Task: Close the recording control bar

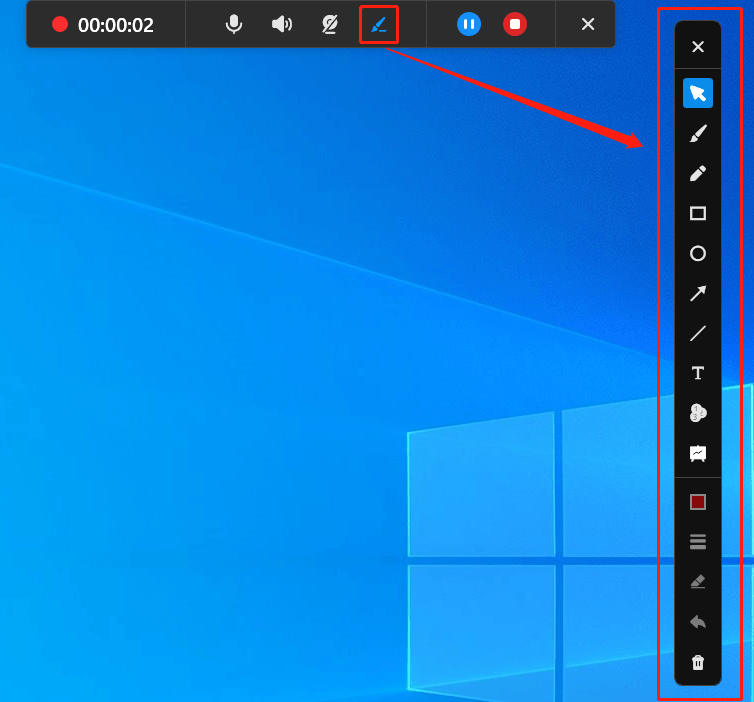Action: (588, 24)
